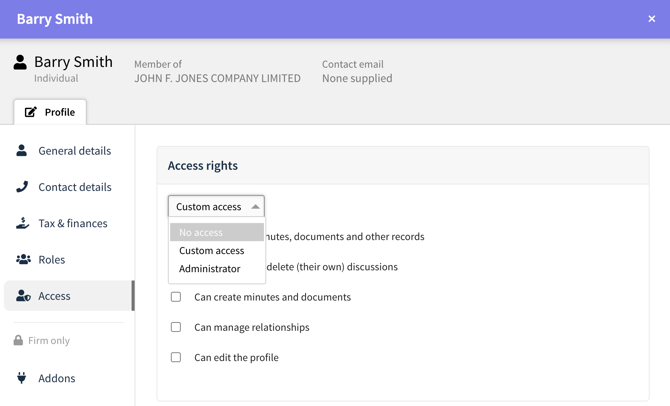Click the Contact details phone icon
This screenshot has height=406, width=670.
click(22, 187)
